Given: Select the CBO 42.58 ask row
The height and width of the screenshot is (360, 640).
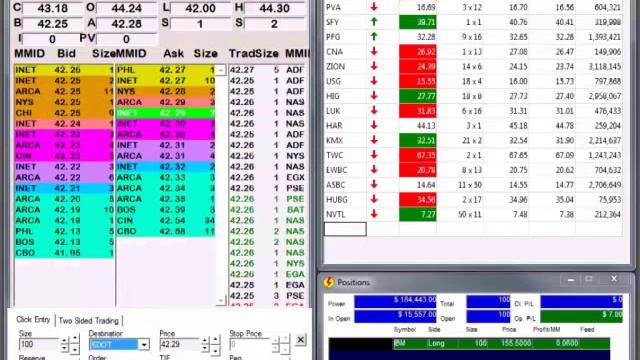Looking at the screenshot, I should (165, 231).
